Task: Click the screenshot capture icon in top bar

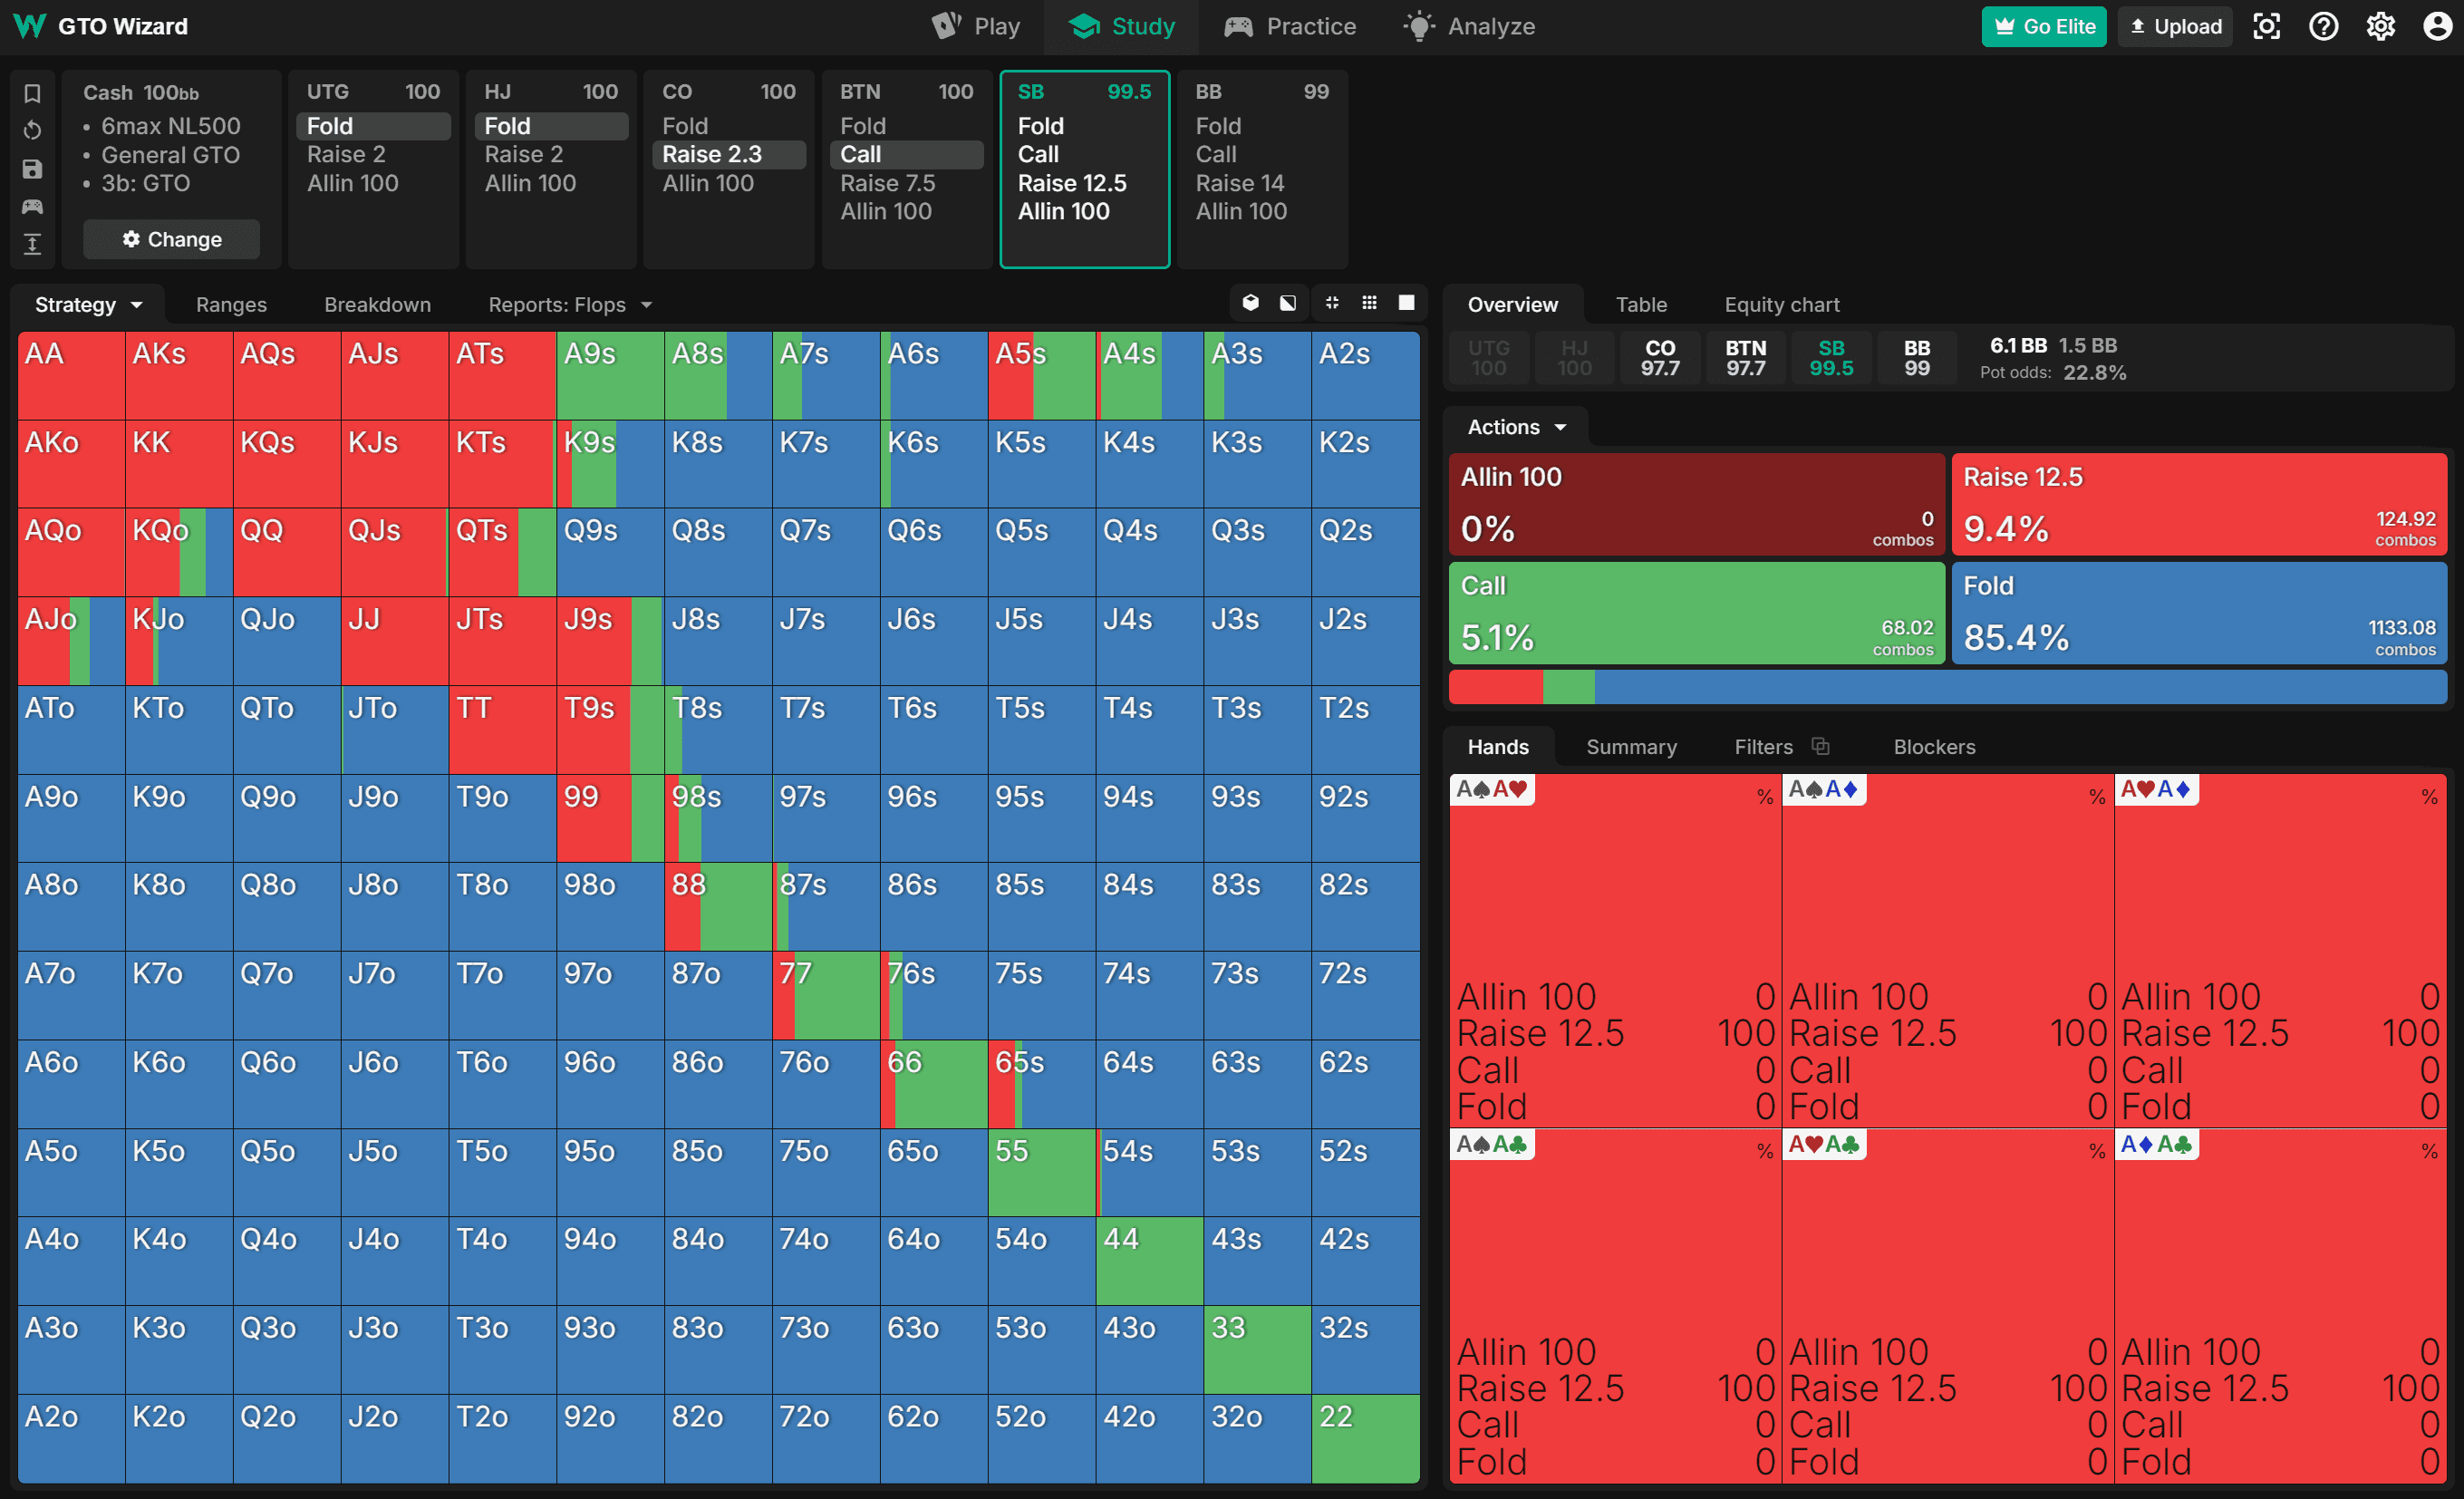Action: [x=2266, y=26]
